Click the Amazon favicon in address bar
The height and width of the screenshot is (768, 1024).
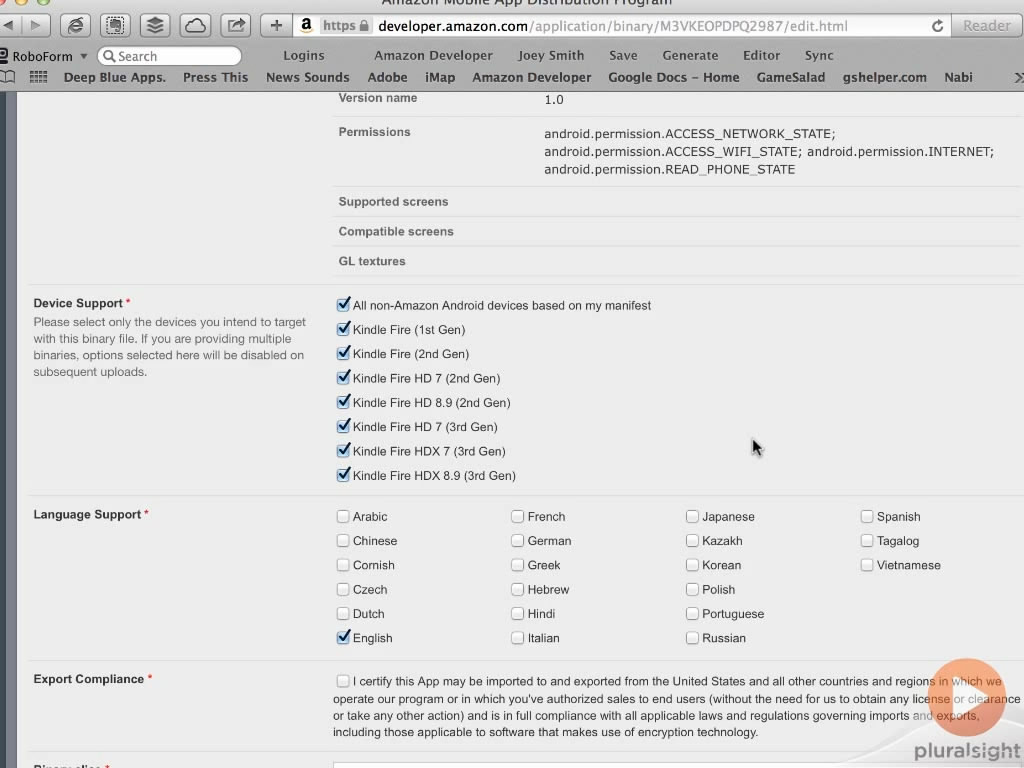(306, 25)
